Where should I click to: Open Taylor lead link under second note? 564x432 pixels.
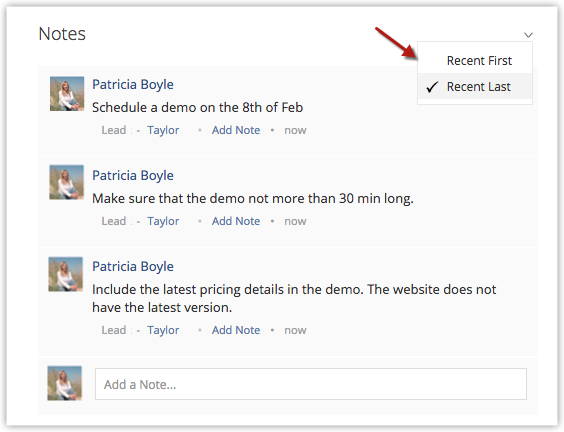pos(163,221)
